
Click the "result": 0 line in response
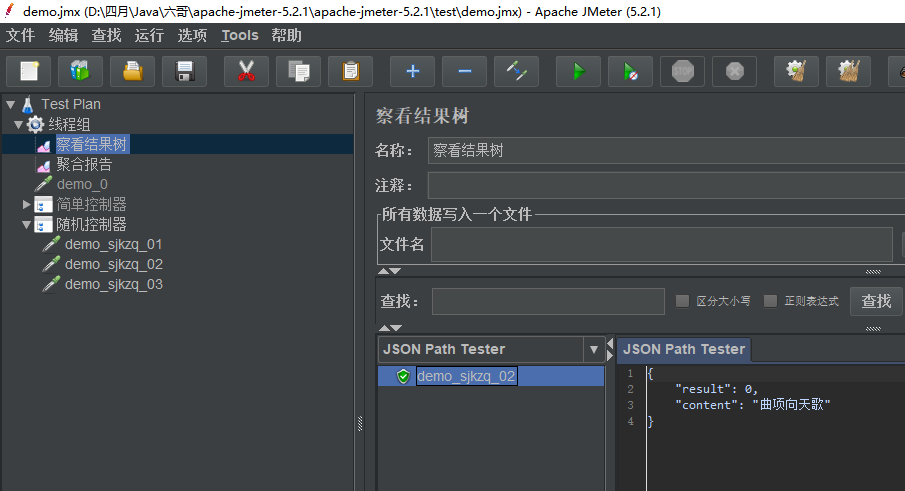coord(716,389)
